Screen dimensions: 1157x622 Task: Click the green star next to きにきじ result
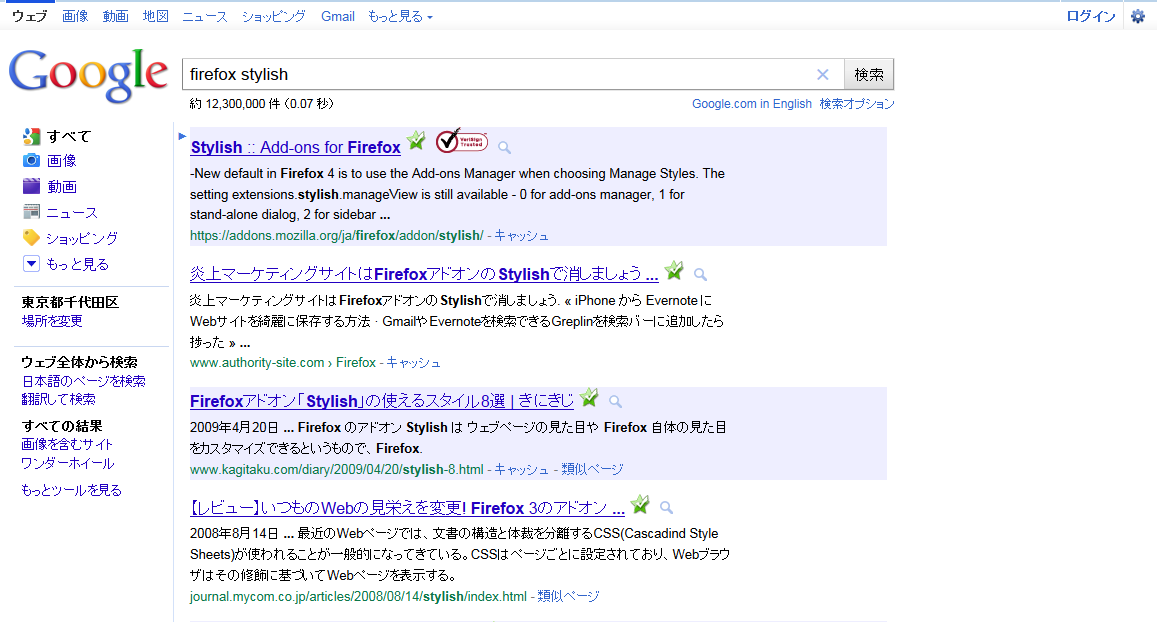(x=589, y=398)
